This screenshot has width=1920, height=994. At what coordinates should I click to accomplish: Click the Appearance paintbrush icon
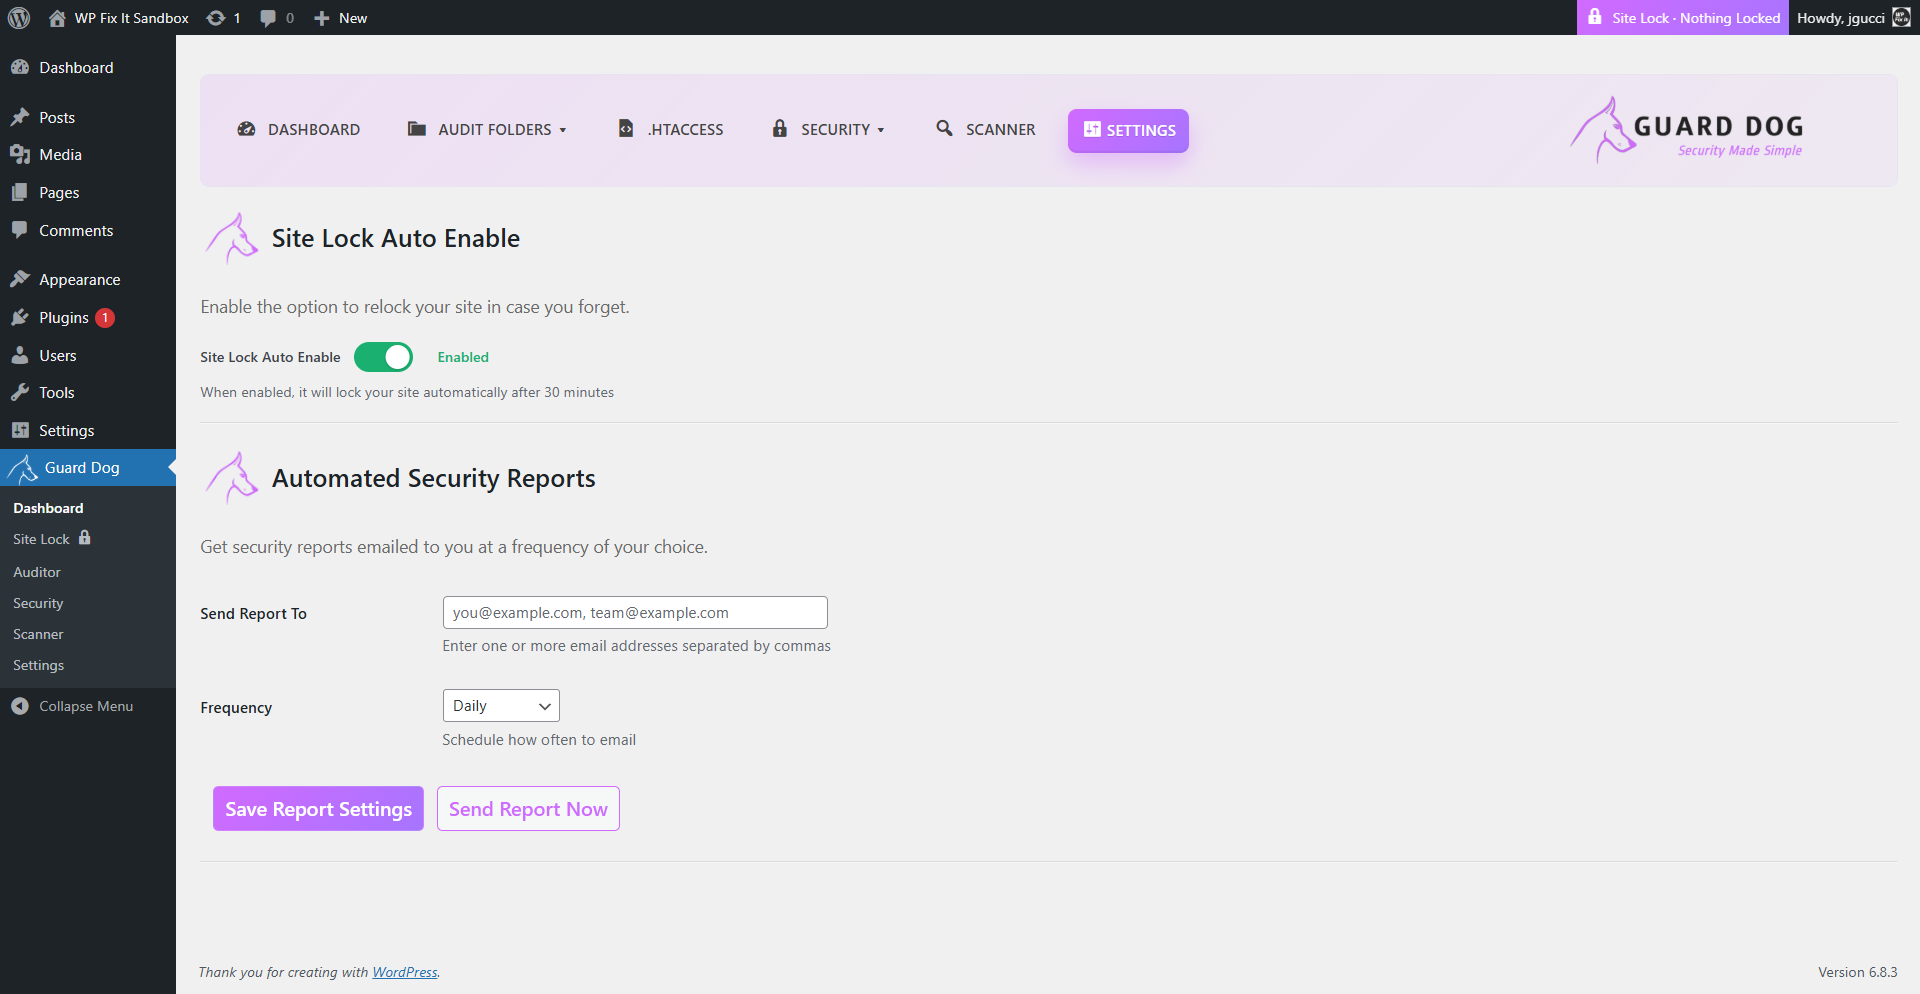click(x=20, y=279)
